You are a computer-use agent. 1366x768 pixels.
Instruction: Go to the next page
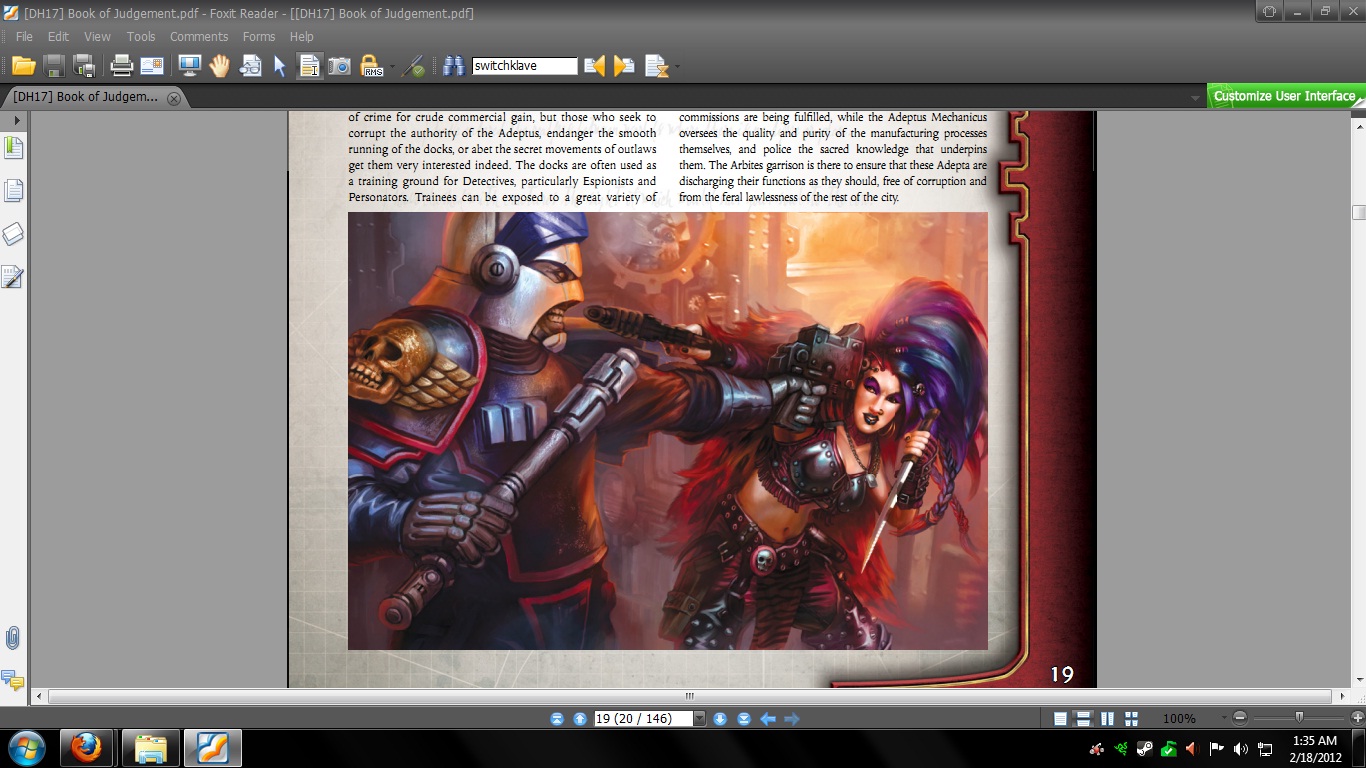pos(720,718)
